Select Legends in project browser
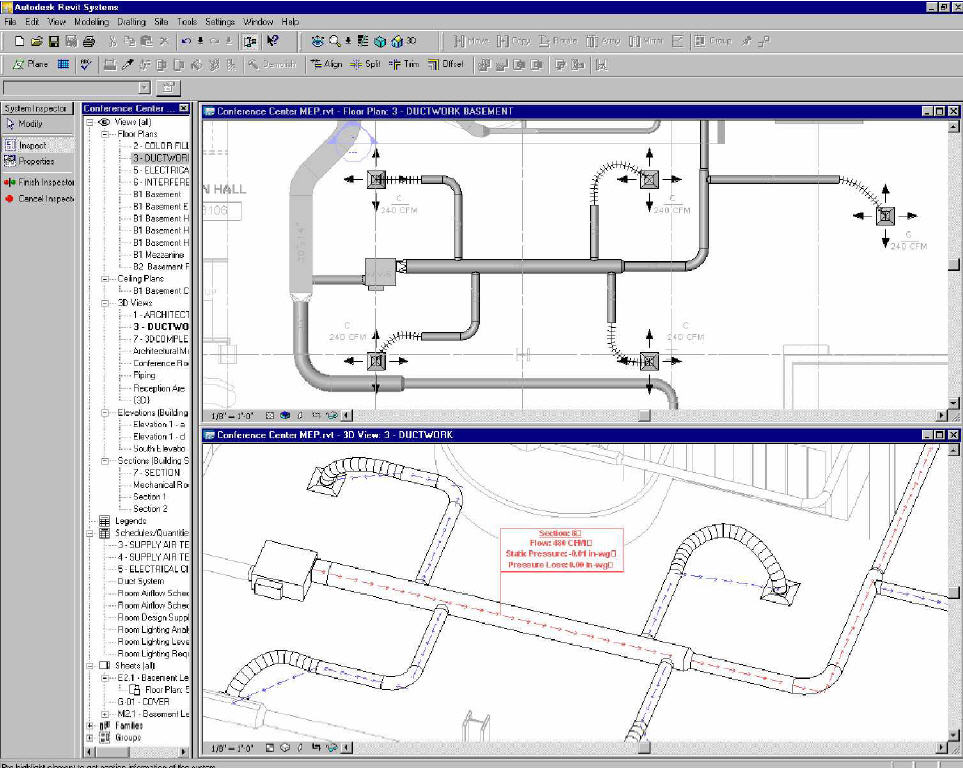The width and height of the screenshot is (963, 768). point(130,521)
